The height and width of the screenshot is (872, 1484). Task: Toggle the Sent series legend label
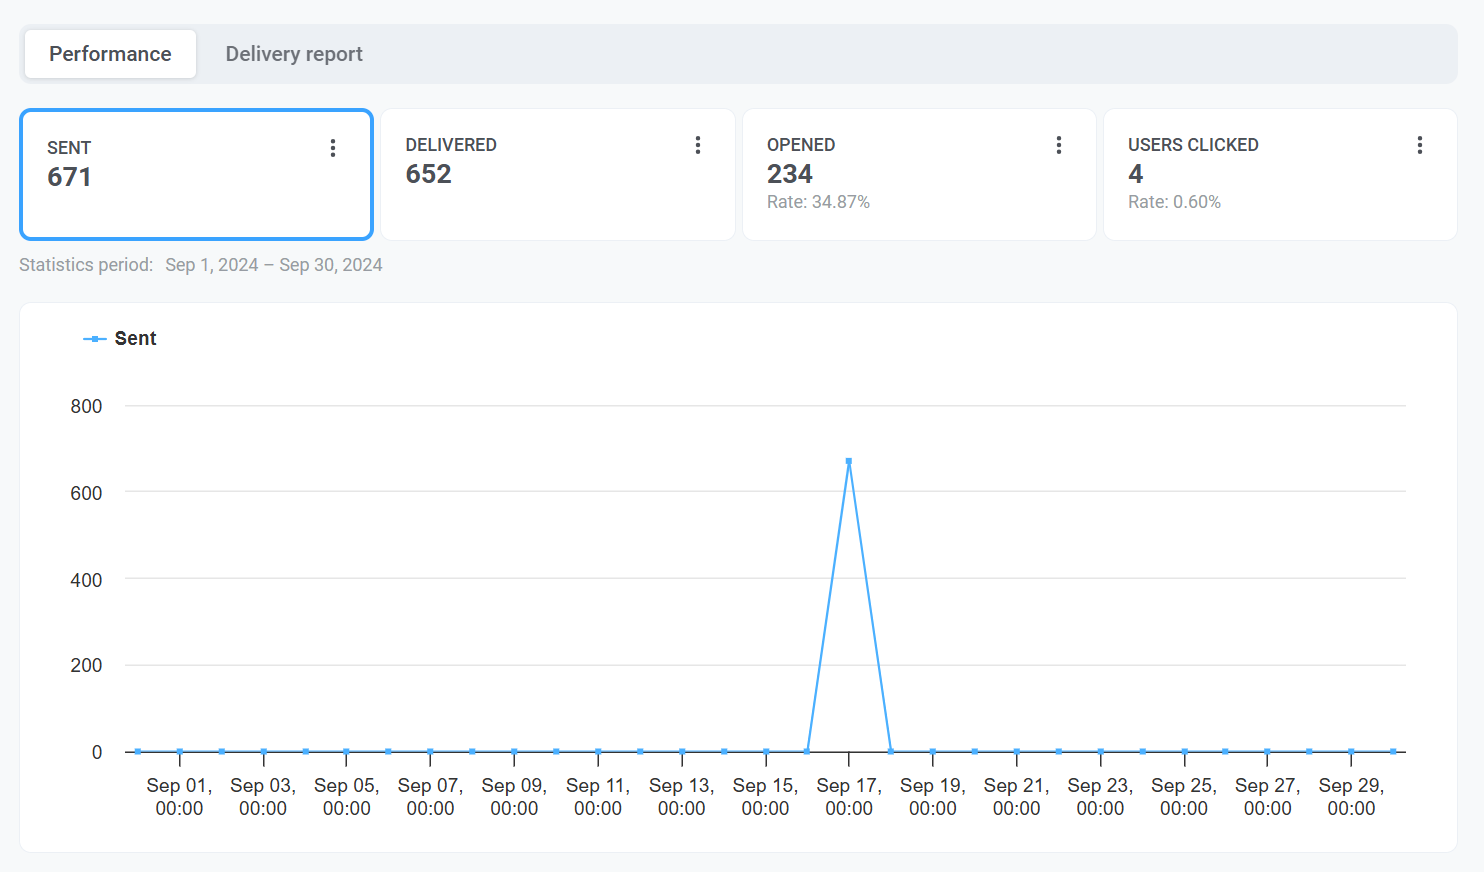pyautogui.click(x=136, y=339)
